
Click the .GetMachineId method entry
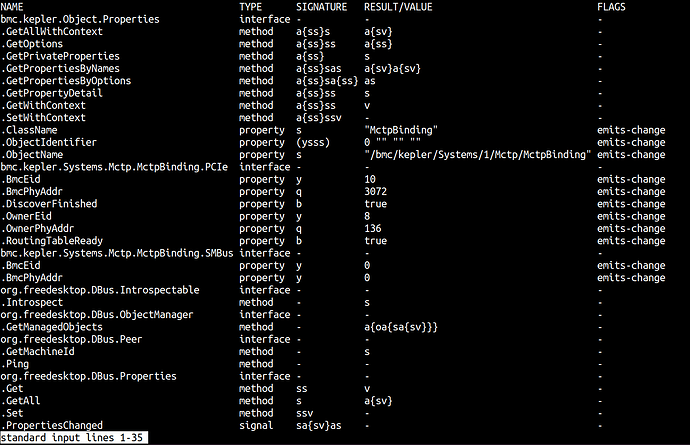39,351
